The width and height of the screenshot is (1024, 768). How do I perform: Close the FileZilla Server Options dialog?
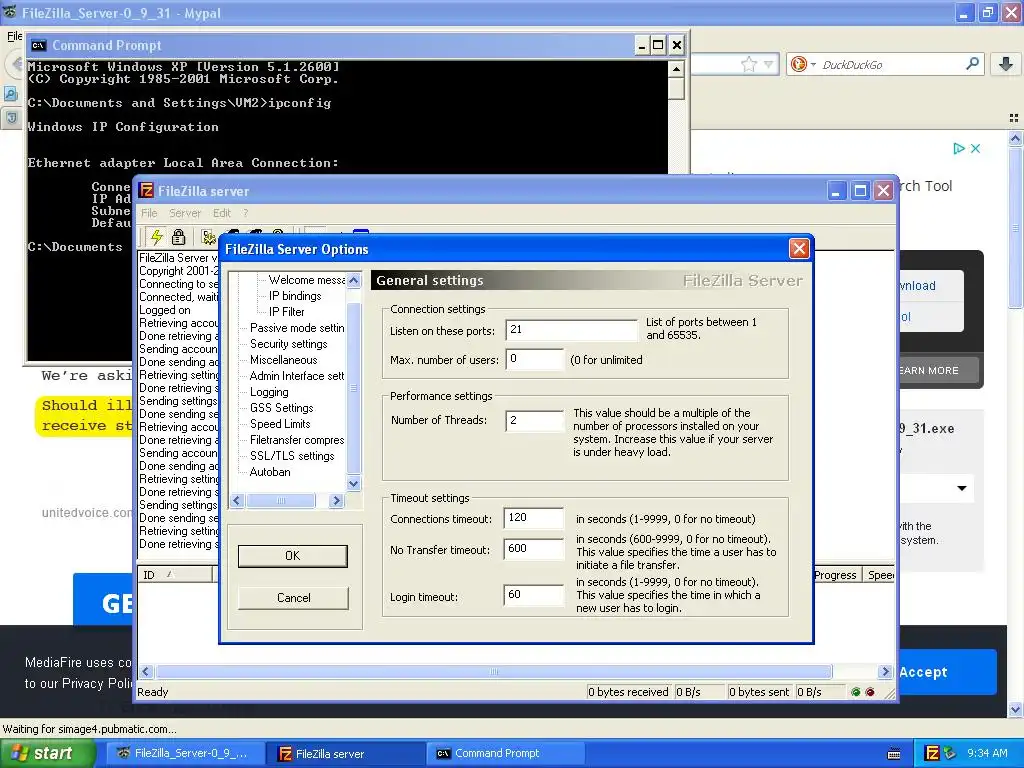(799, 249)
